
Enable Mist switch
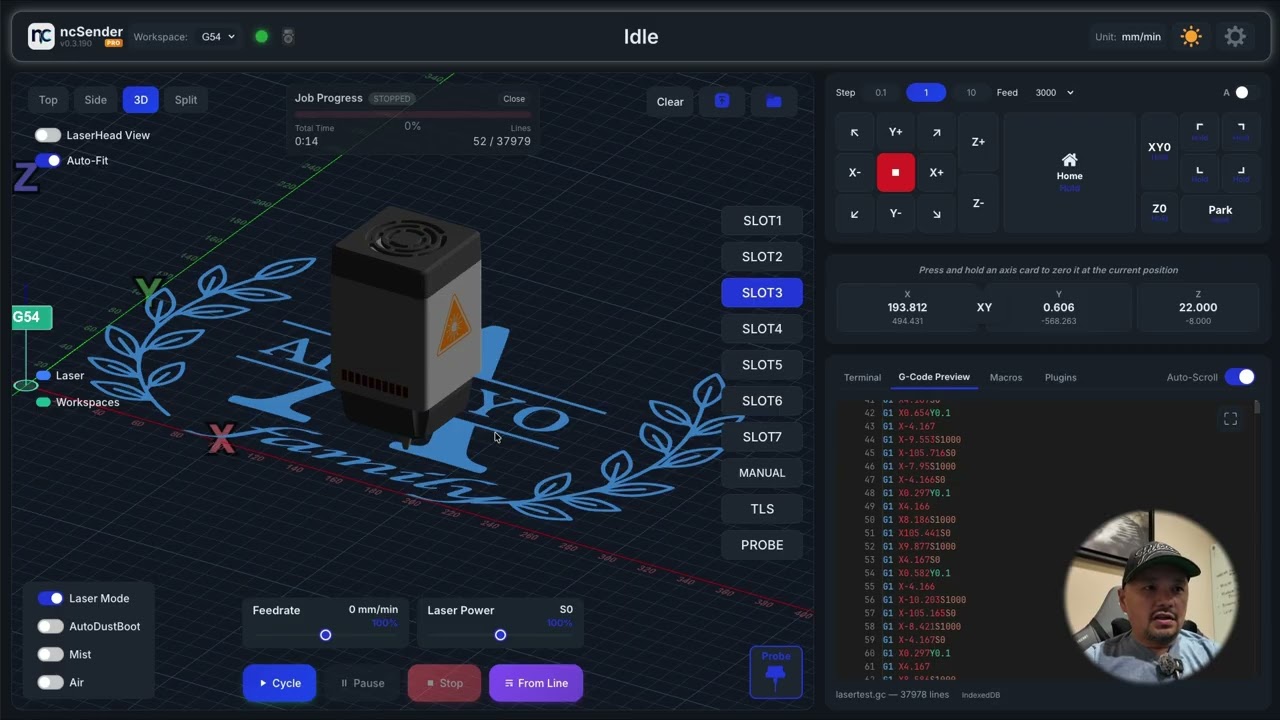pos(50,654)
